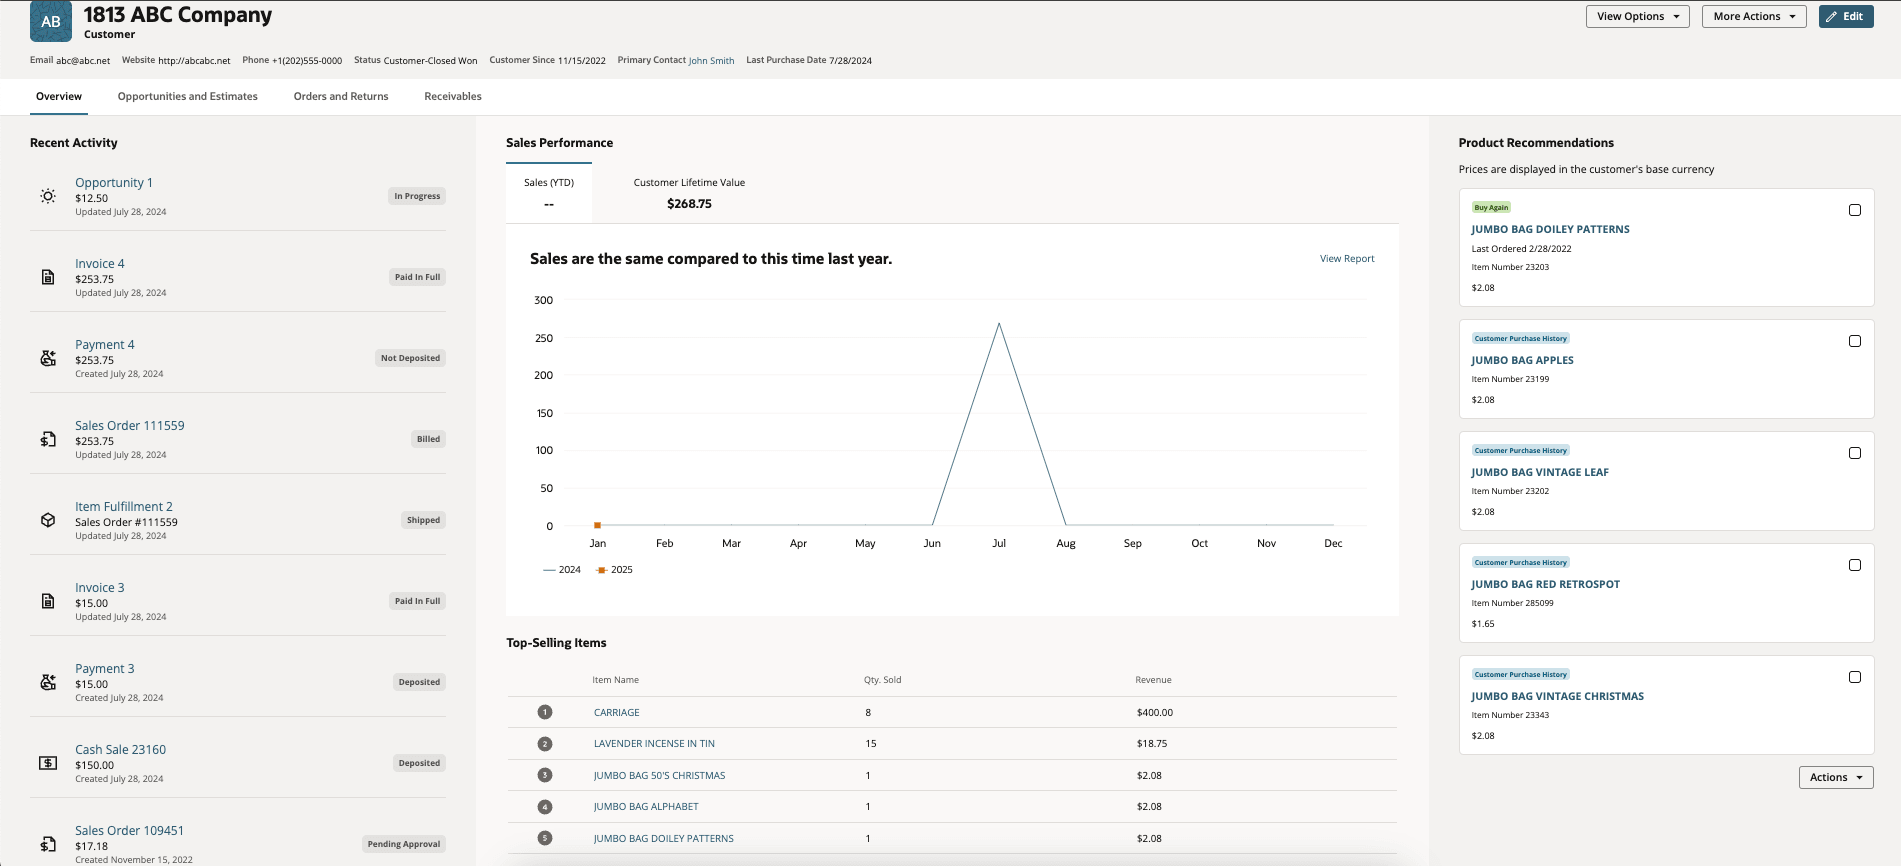
Task: Open JUMBO BAG VINTAGE CHRISTMAS recommendation title
Action: 1557,697
